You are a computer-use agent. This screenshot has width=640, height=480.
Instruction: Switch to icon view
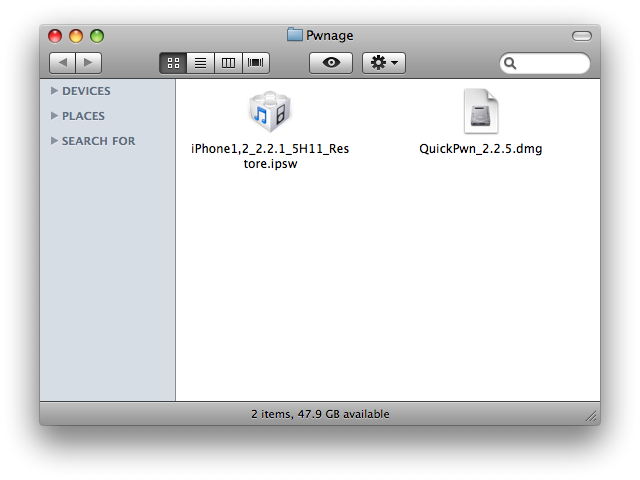[x=173, y=63]
